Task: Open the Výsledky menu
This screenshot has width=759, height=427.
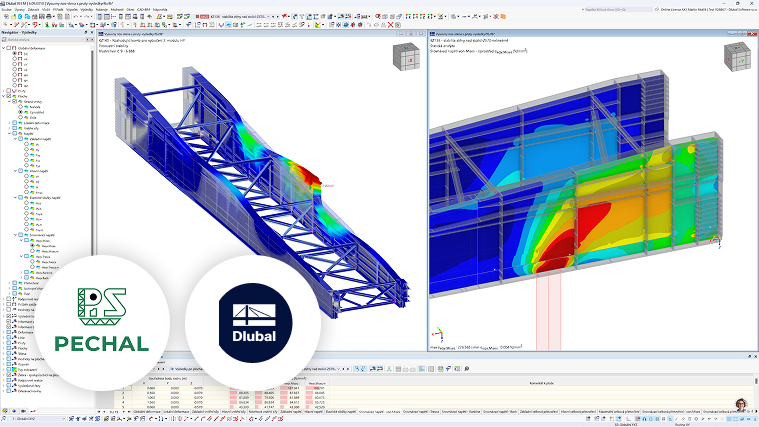Action: point(87,9)
